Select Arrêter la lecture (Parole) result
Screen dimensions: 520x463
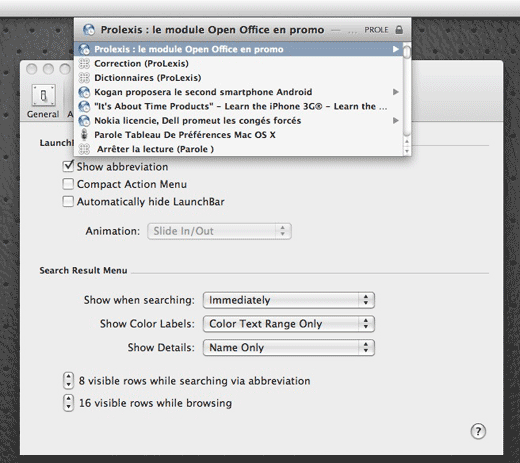(238, 149)
